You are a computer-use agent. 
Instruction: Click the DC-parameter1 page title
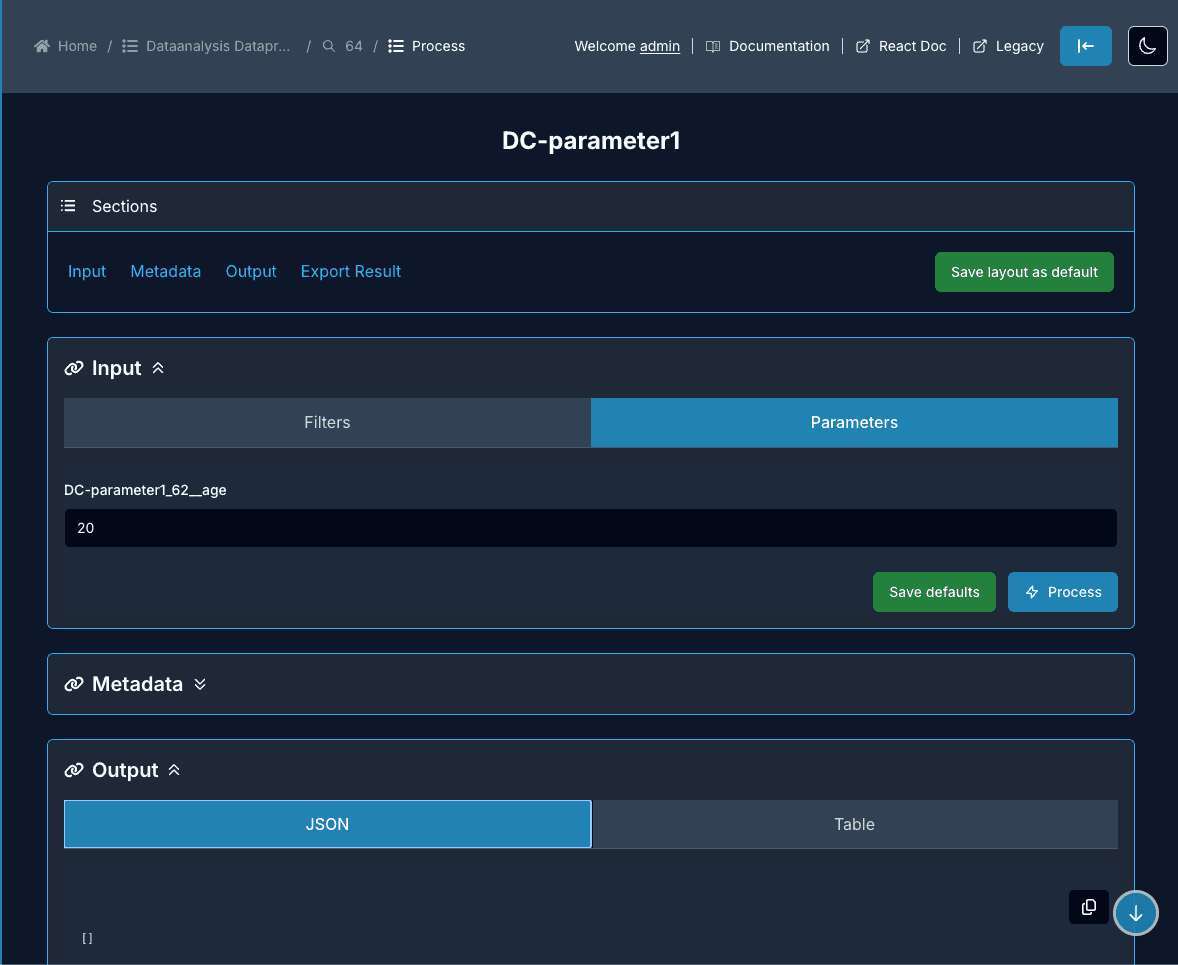point(591,141)
